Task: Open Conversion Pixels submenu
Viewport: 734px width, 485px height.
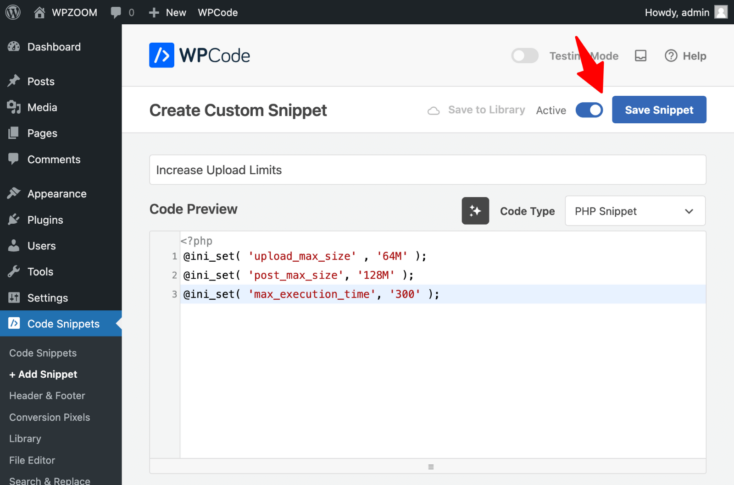Action: click(x=50, y=417)
